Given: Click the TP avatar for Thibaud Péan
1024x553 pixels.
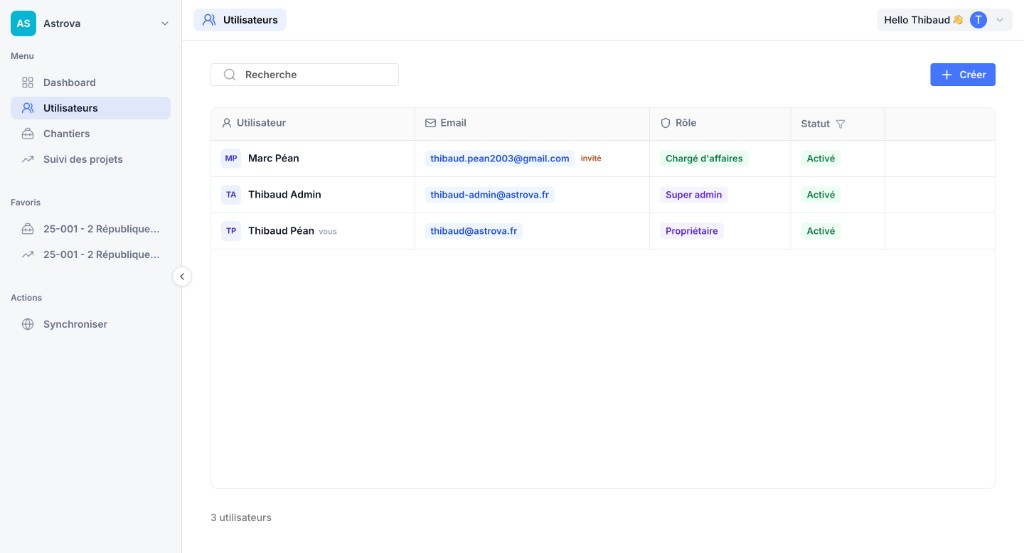Looking at the screenshot, I should [231, 230].
